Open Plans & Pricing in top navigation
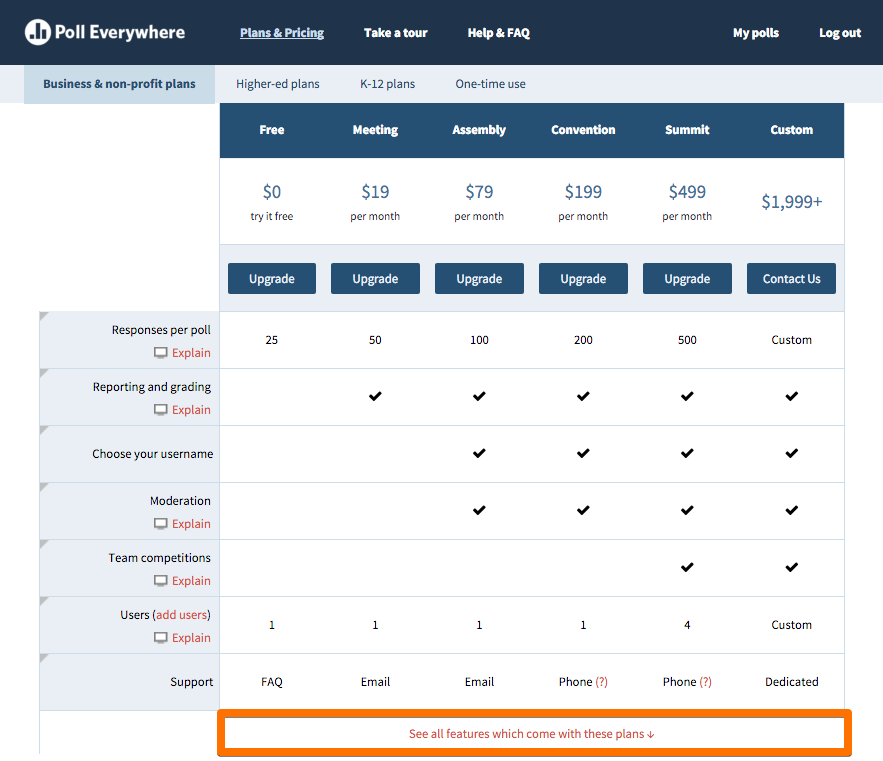 coord(282,33)
